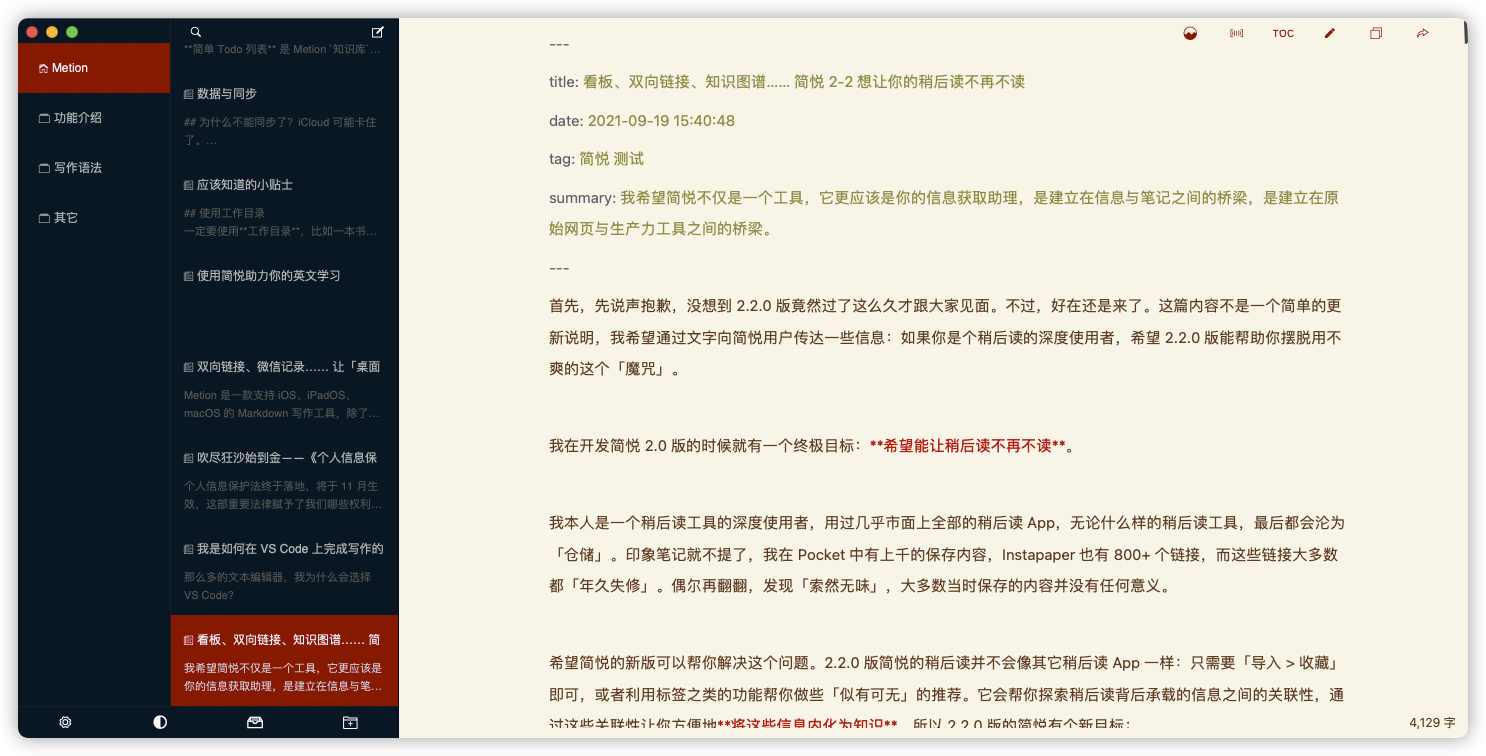1486x756 pixels.
Task: Activate the search field in the note list
Action: point(196,32)
